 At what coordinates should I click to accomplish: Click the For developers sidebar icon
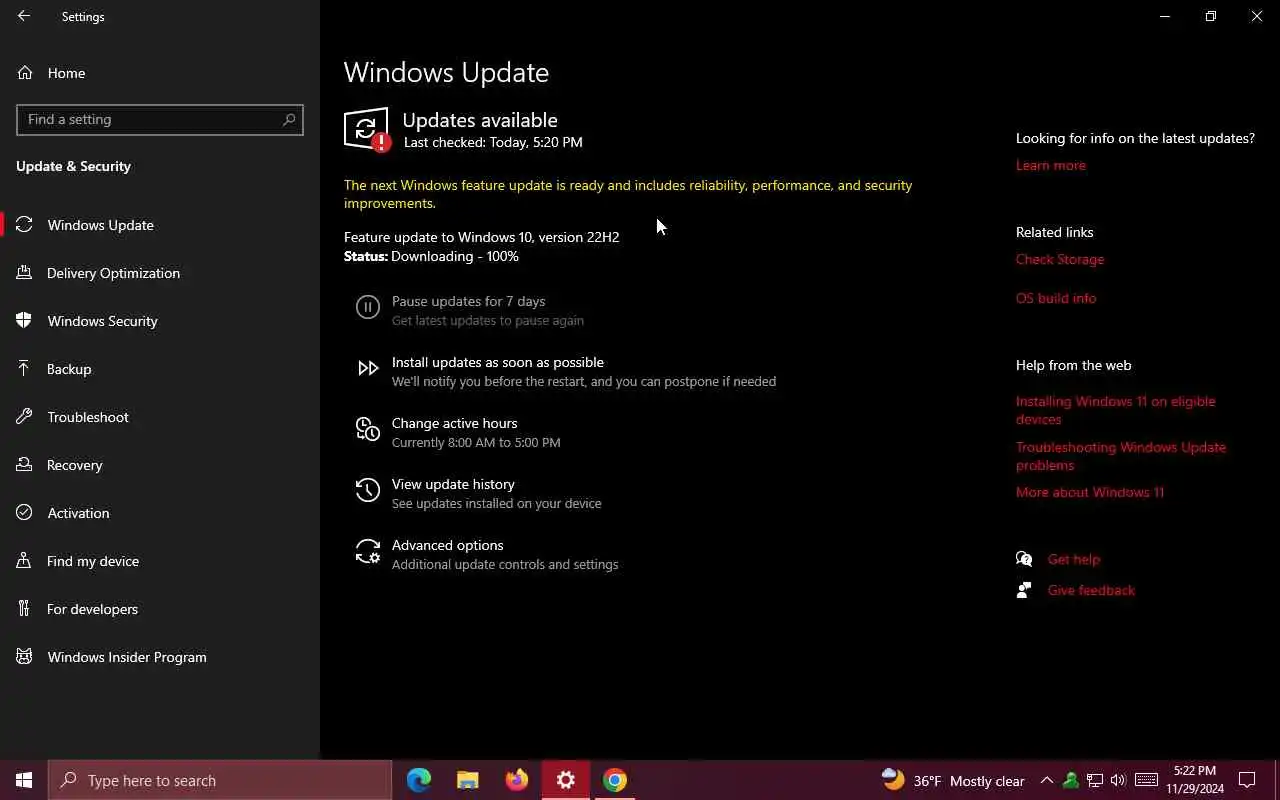click(25, 609)
